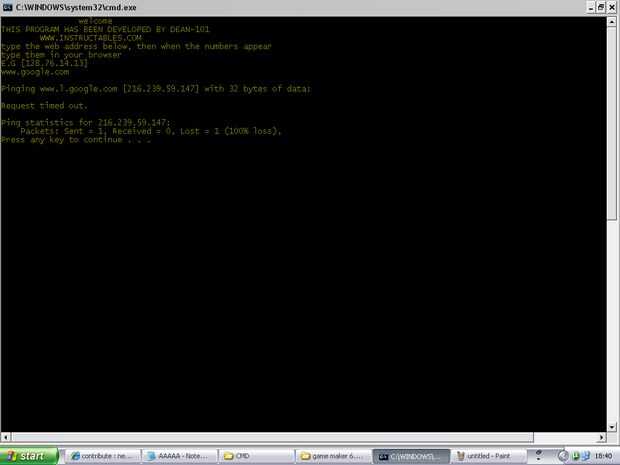Click the horizontal scrollbar right arrow
This screenshot has width=620, height=465.
coord(601,437)
